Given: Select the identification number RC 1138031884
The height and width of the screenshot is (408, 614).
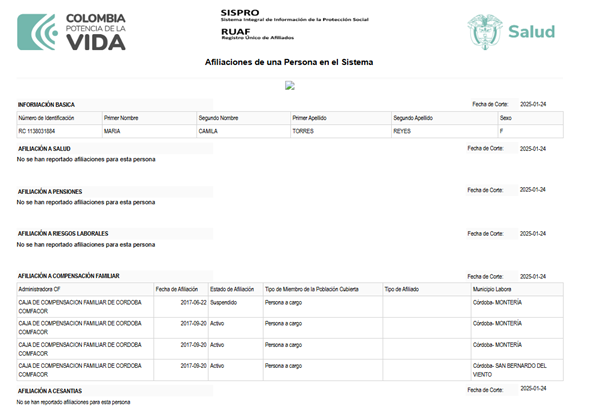Looking at the screenshot, I should click(37, 130).
